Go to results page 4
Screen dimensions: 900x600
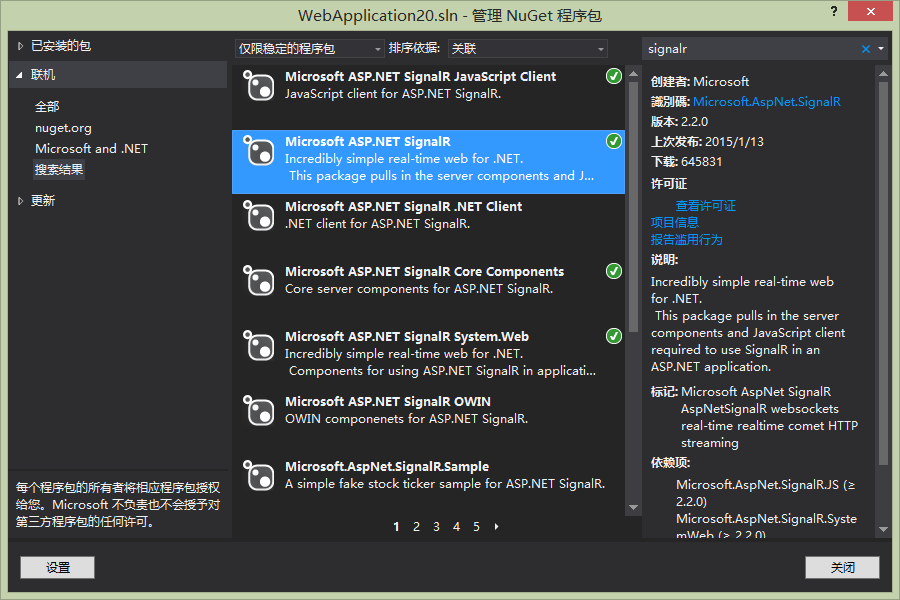click(x=456, y=527)
